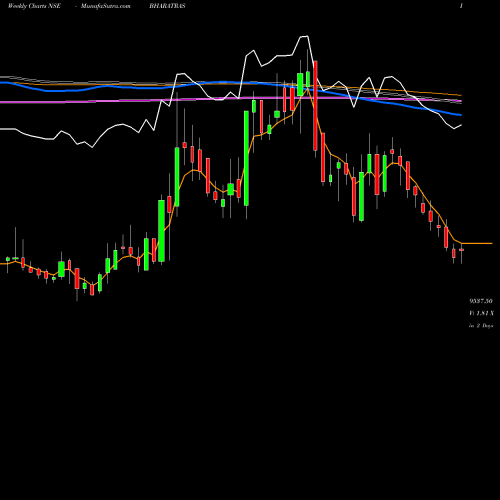Click the BHARATRAS ticker symbol text
The width and height of the screenshot is (500, 500).
(167, 6)
